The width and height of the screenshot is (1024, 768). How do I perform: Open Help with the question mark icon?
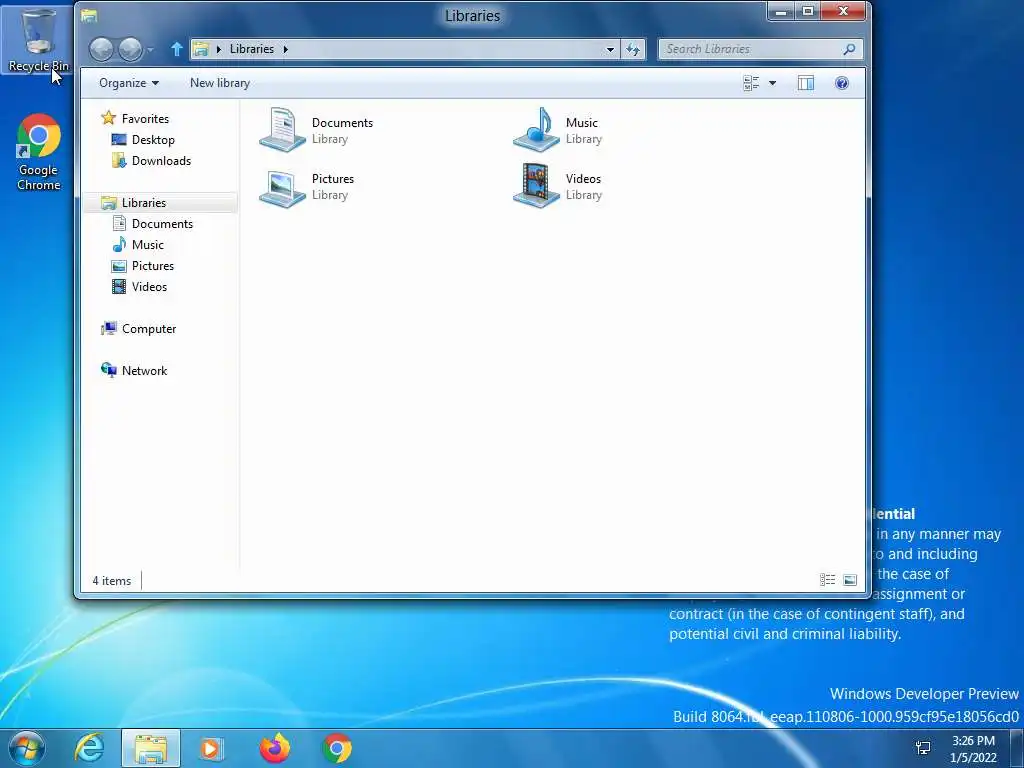tap(842, 83)
